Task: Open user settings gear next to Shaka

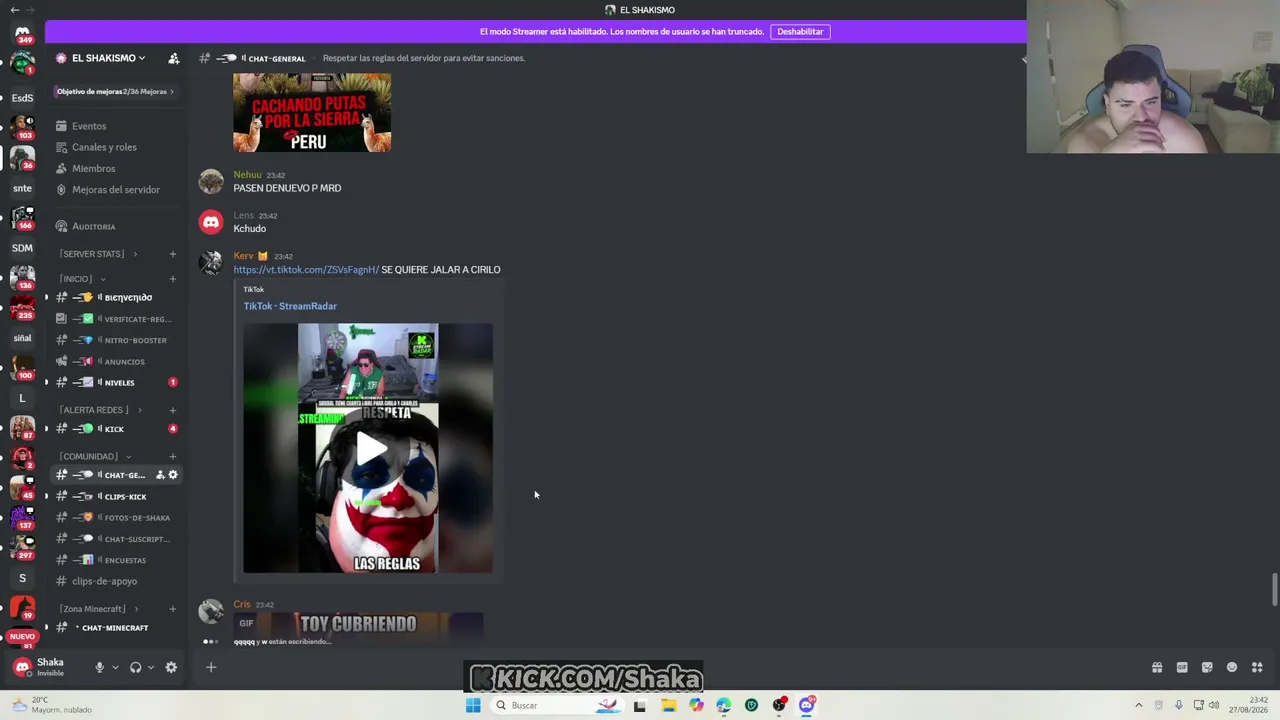Action: click(171, 667)
